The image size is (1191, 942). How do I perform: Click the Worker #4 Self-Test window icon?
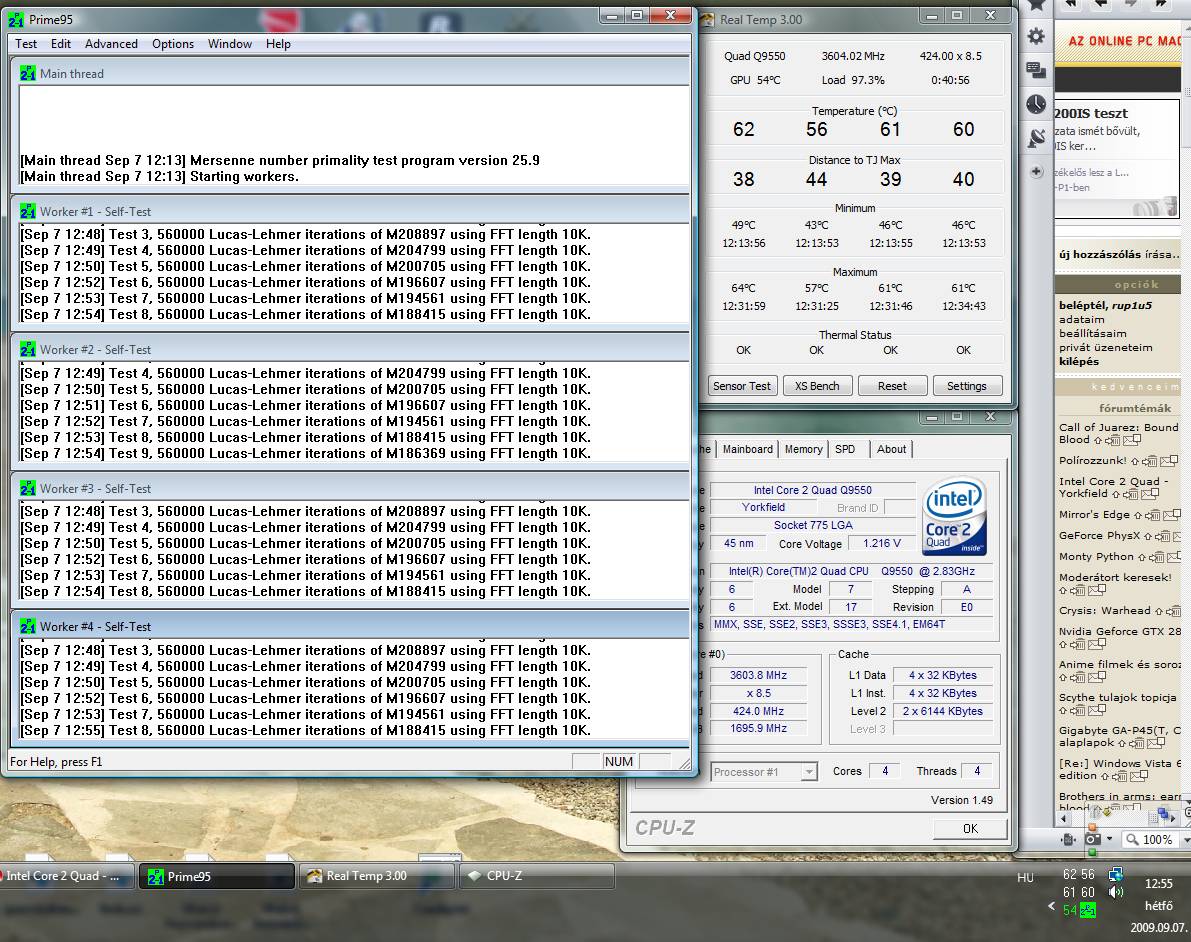[x=28, y=627]
